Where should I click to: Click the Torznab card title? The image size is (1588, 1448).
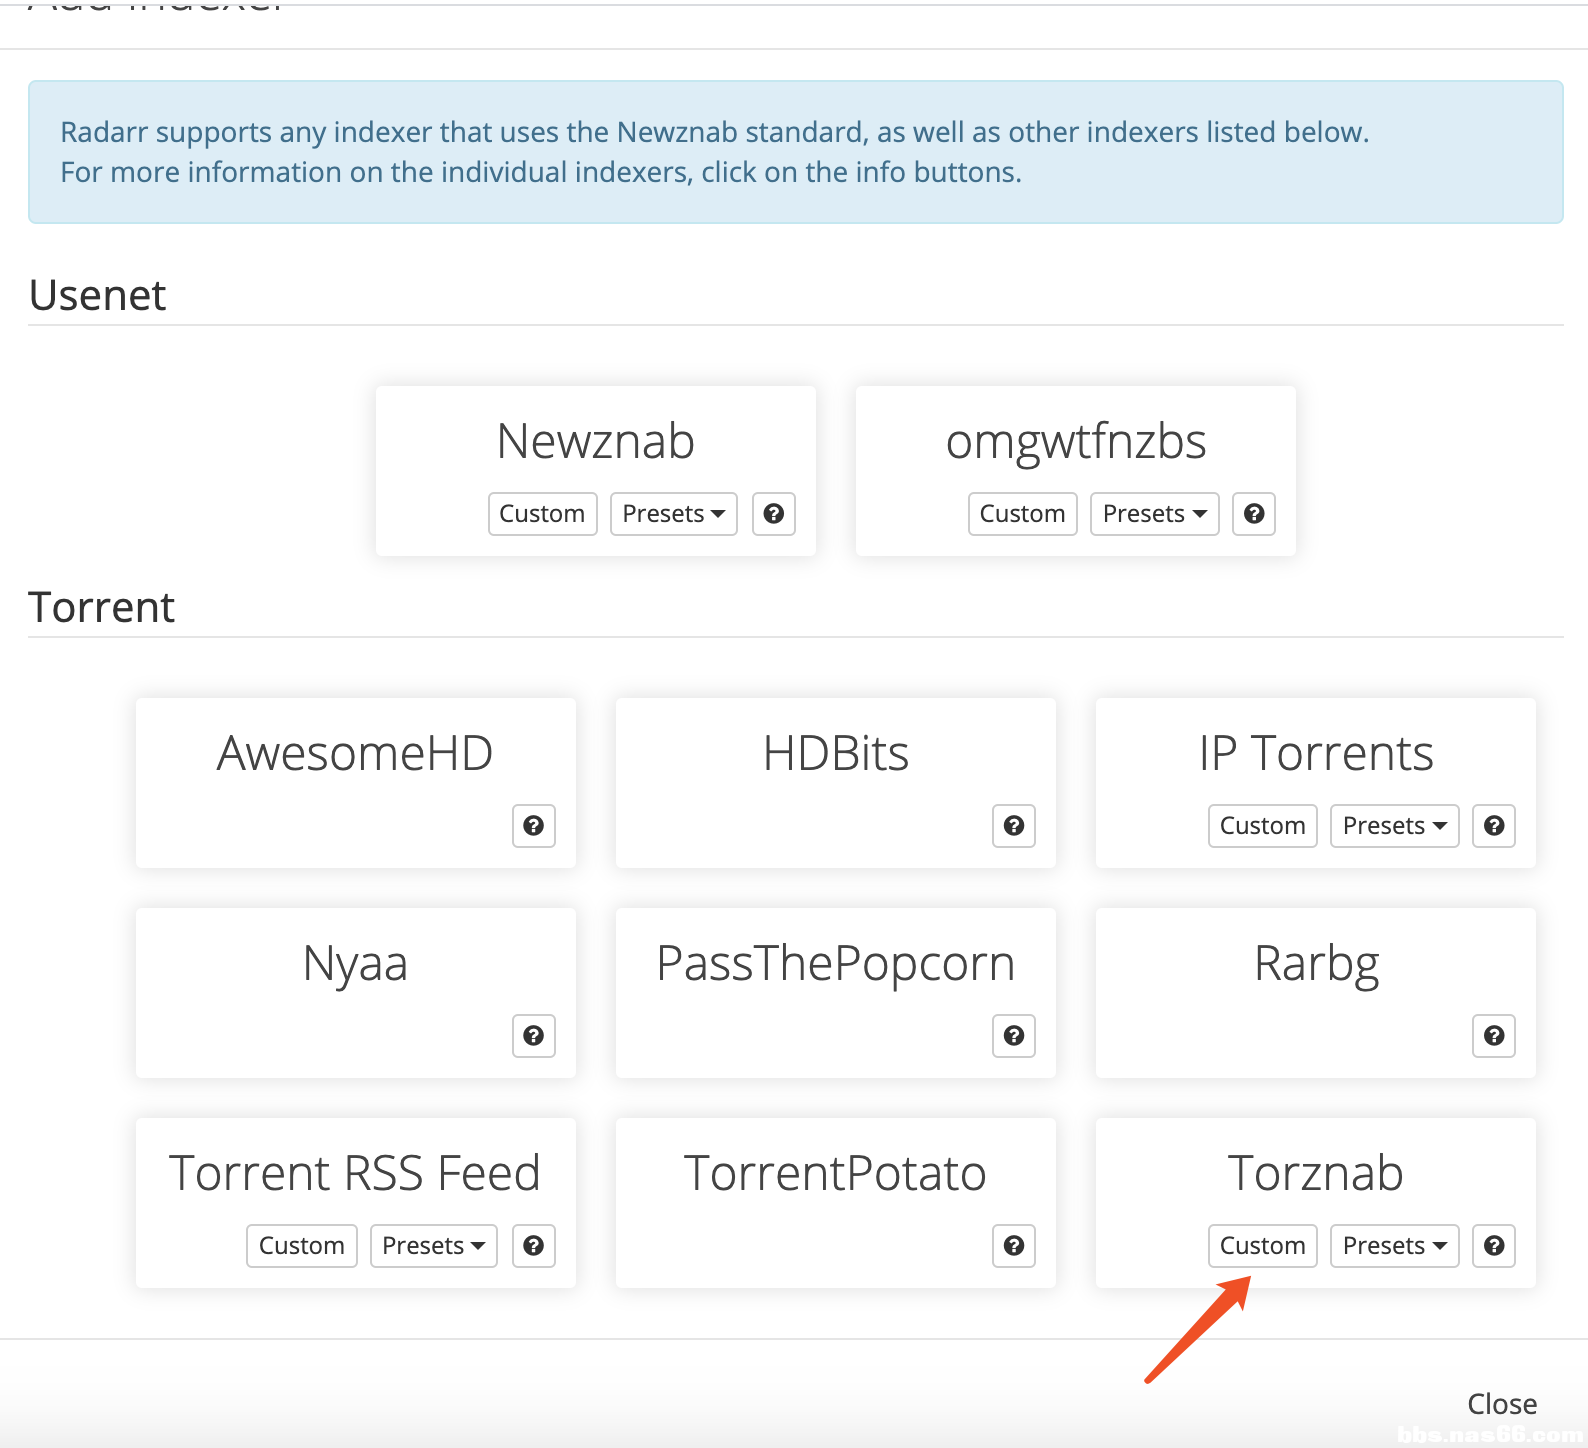click(1316, 1173)
